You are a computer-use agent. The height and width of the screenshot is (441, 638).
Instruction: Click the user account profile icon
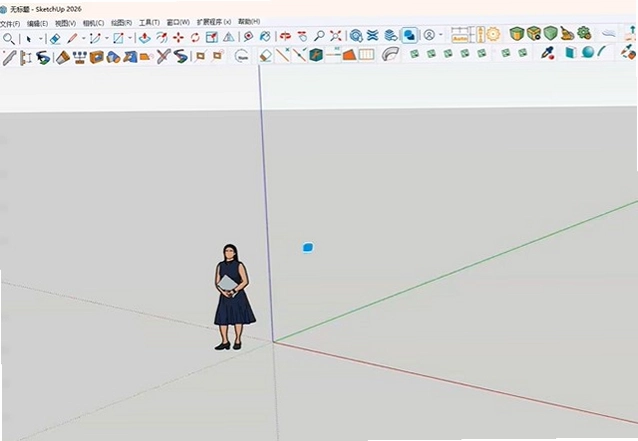pyautogui.click(x=429, y=35)
